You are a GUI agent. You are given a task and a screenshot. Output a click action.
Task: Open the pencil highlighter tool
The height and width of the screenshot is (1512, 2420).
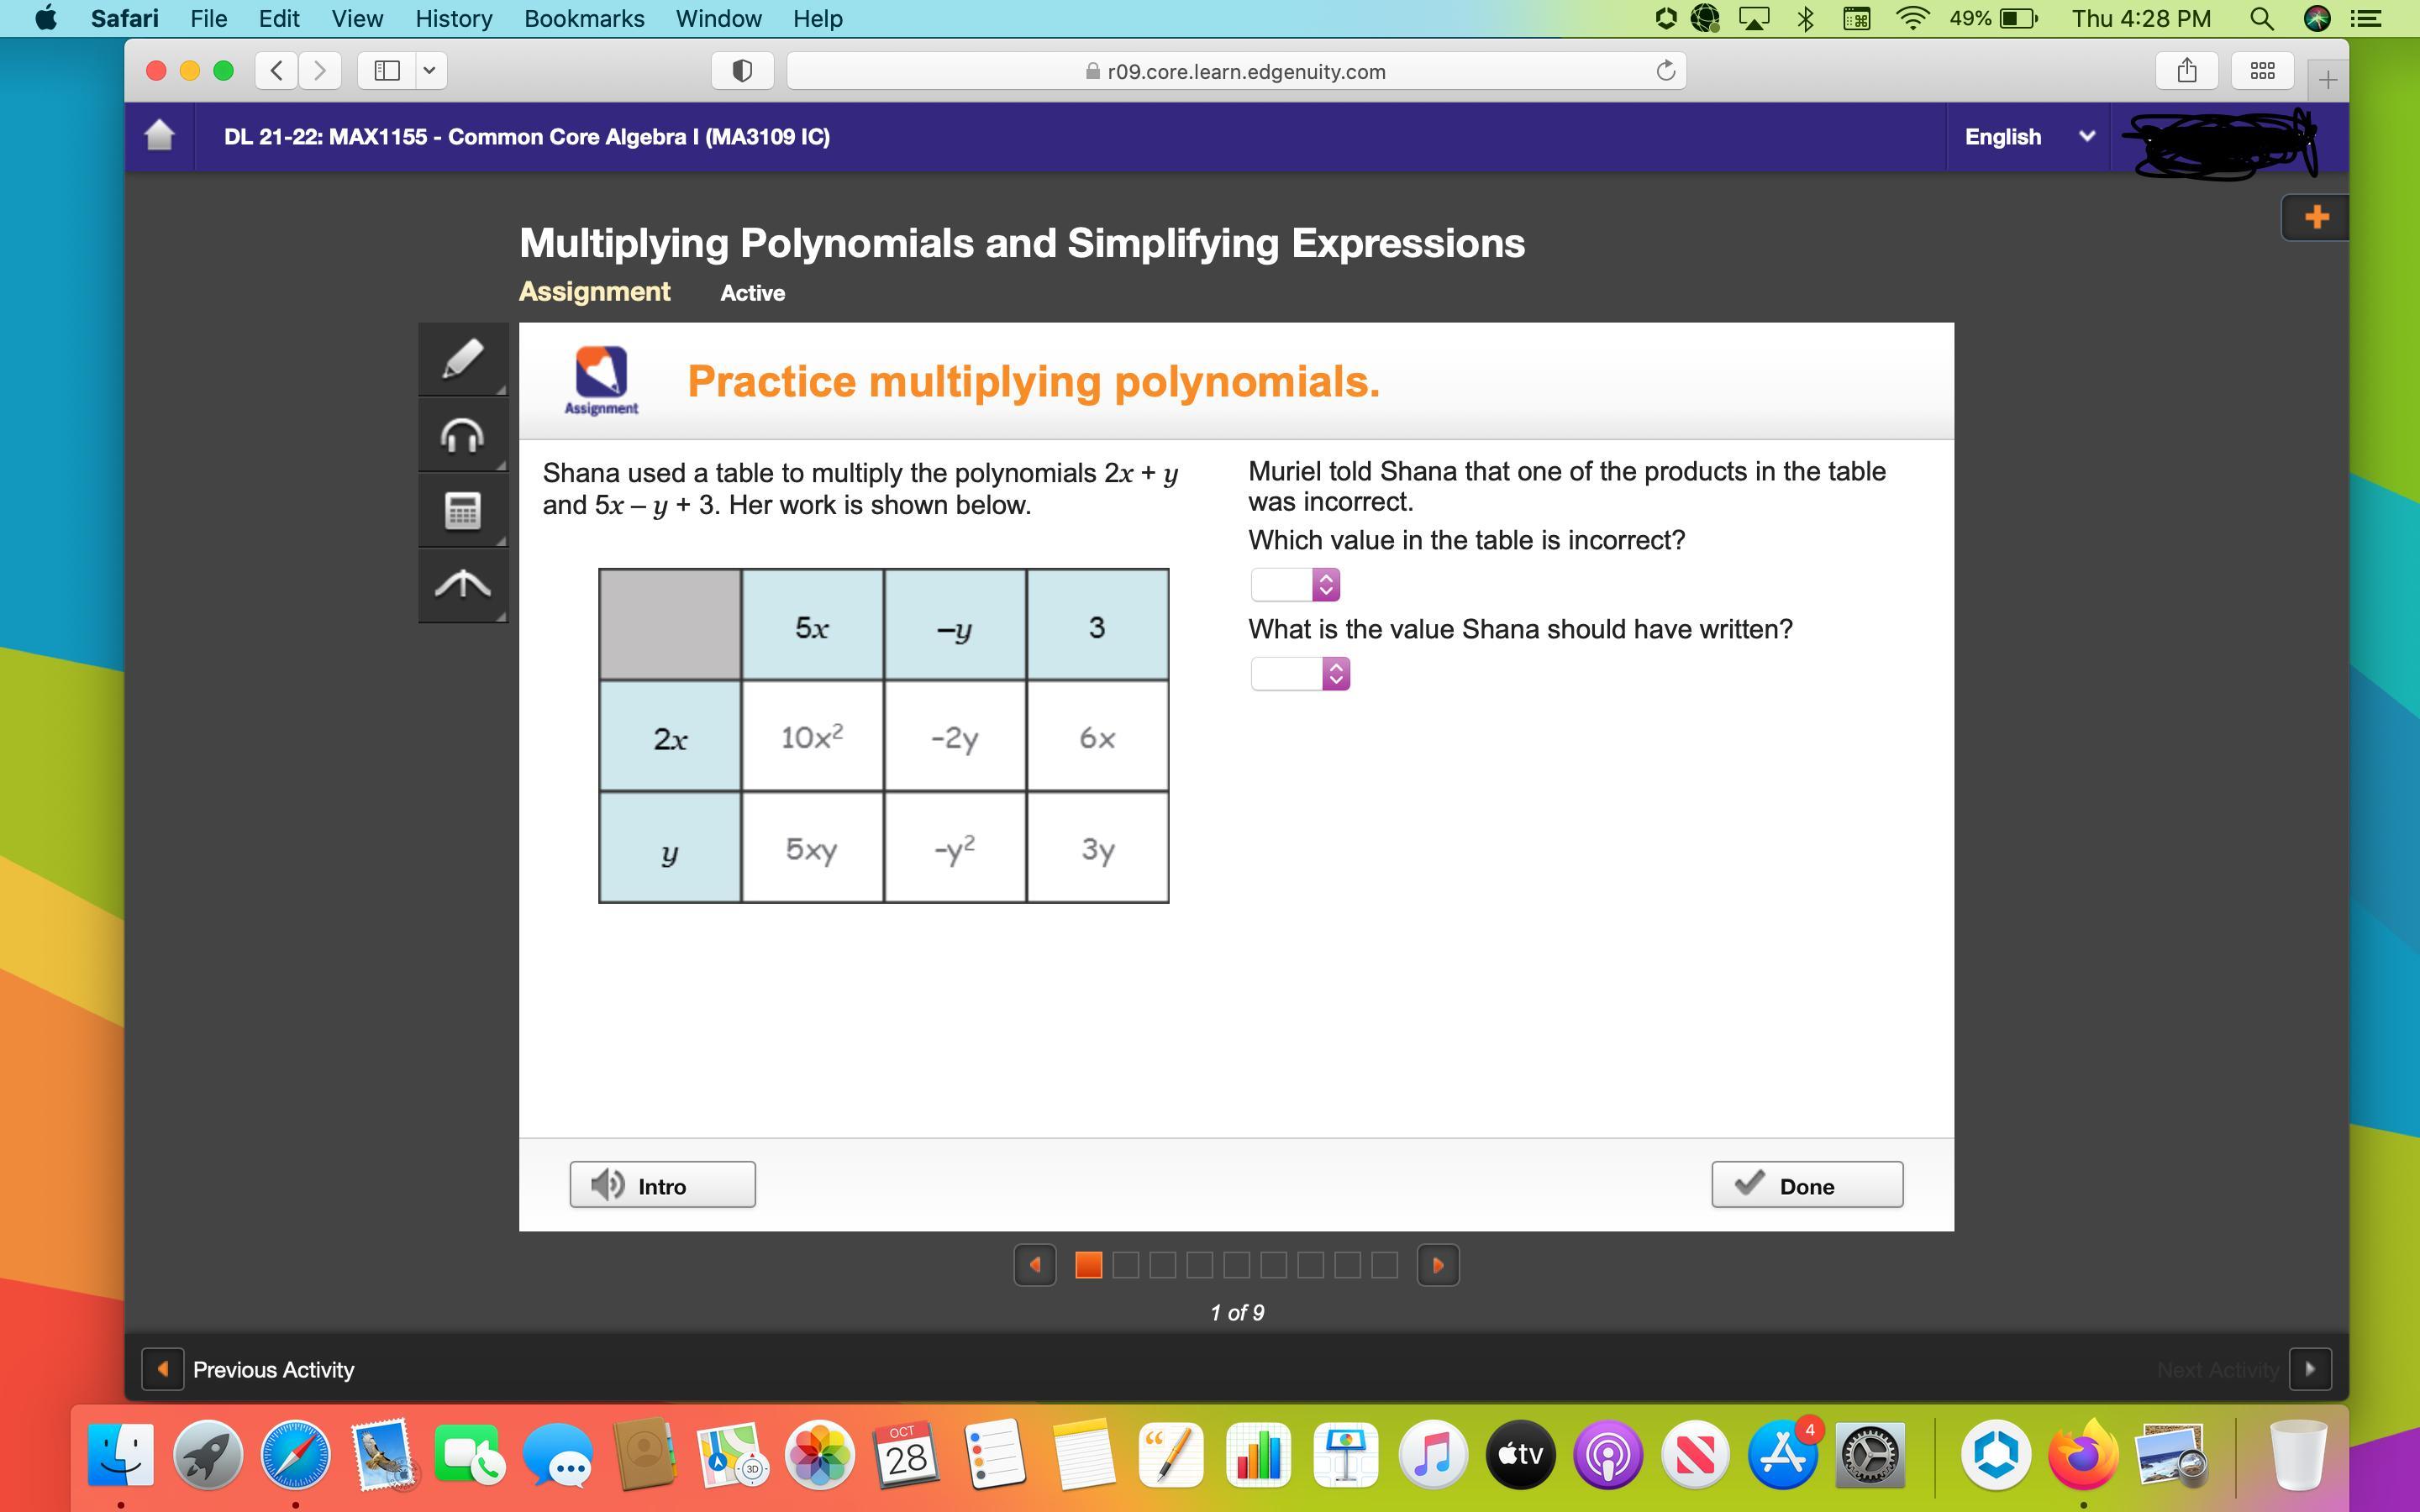pos(462,360)
